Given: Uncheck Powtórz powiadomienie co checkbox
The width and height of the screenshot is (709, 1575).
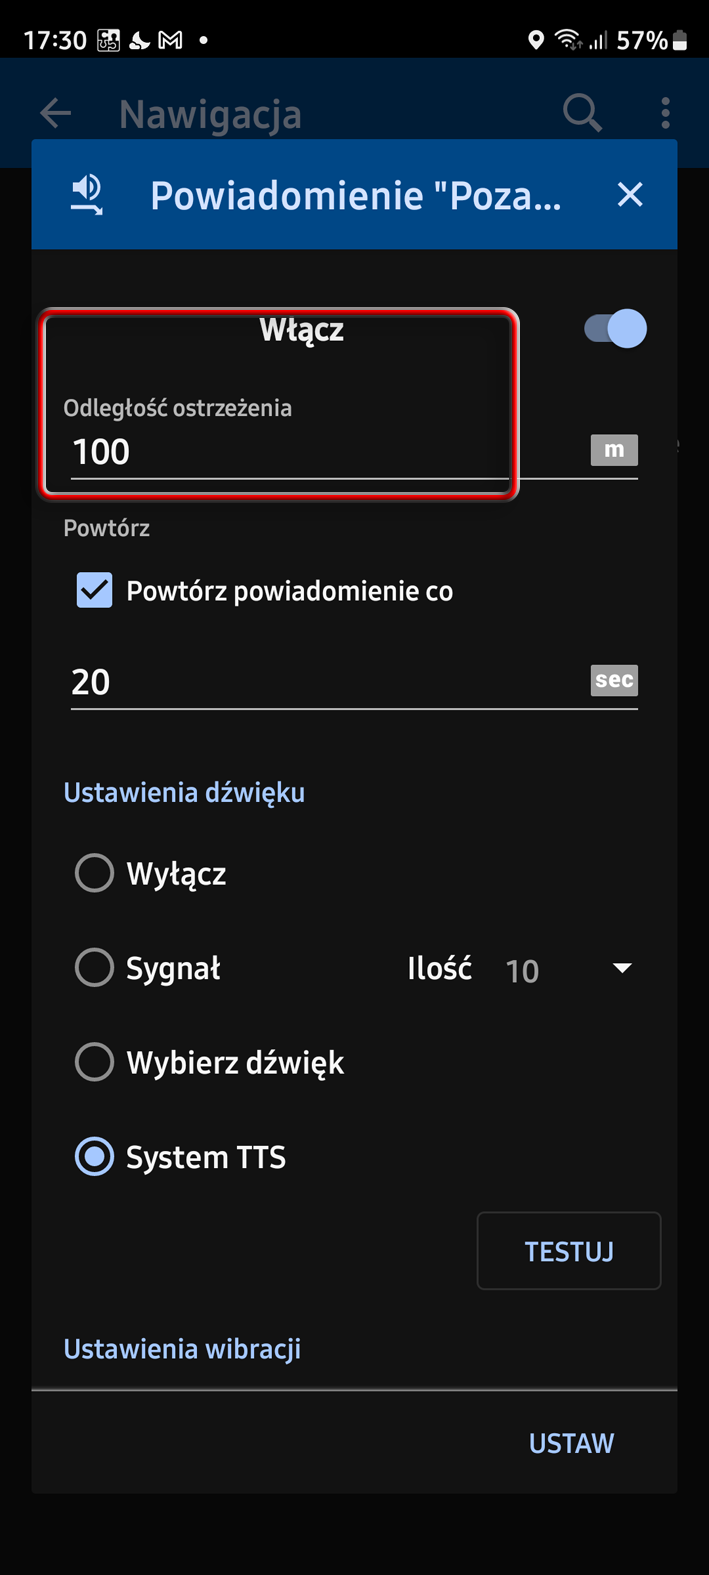Looking at the screenshot, I should click(95, 590).
